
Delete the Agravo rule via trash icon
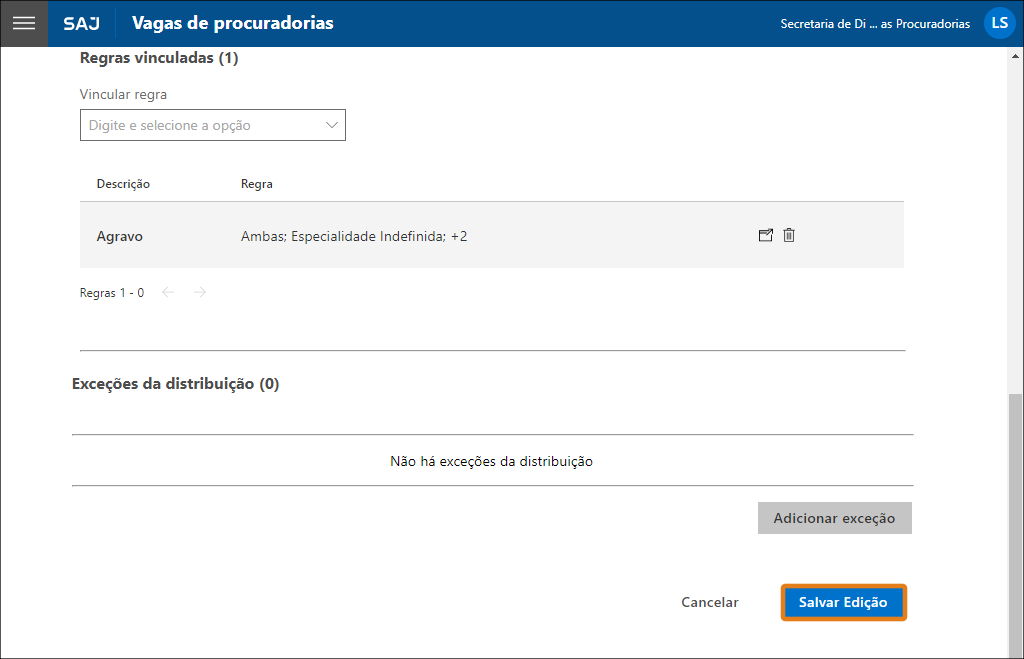pos(788,235)
